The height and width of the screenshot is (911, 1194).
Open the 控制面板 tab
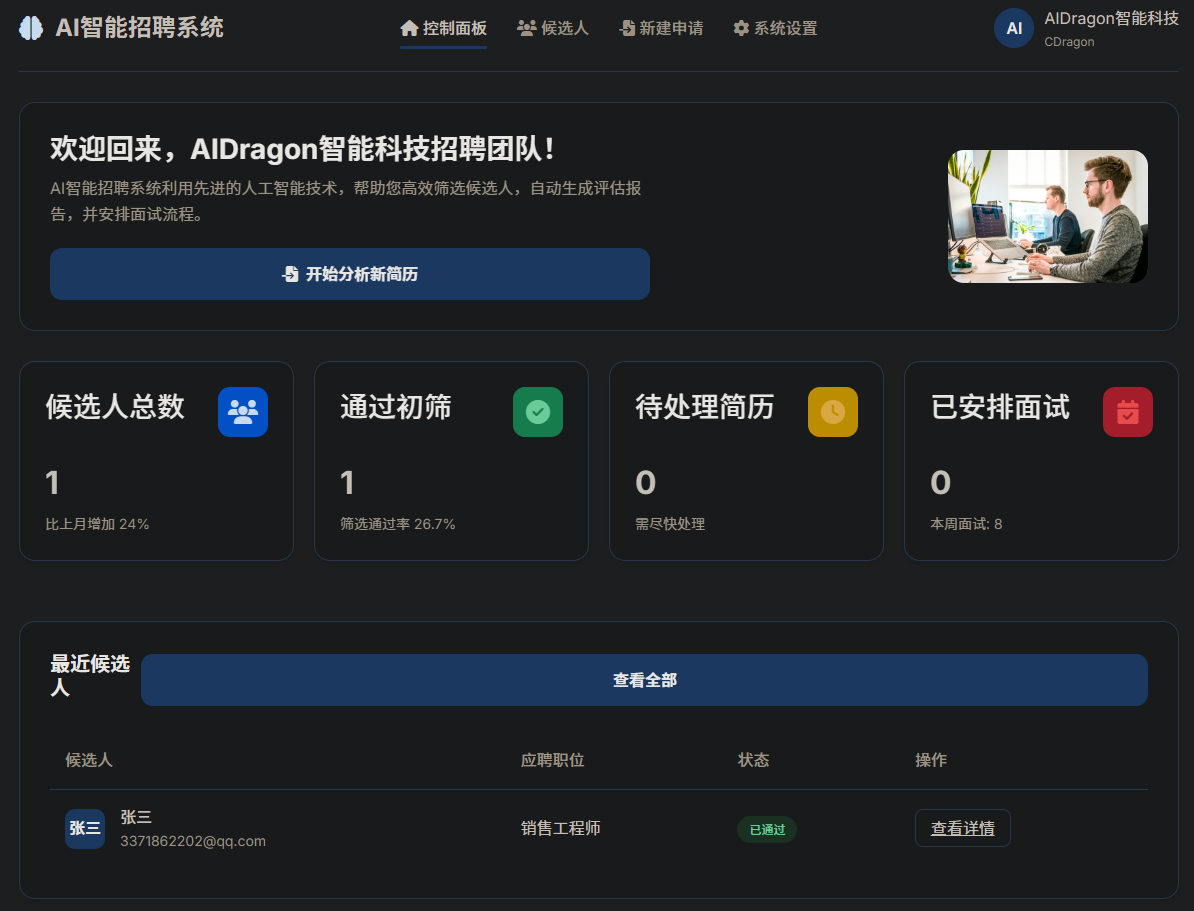click(443, 28)
